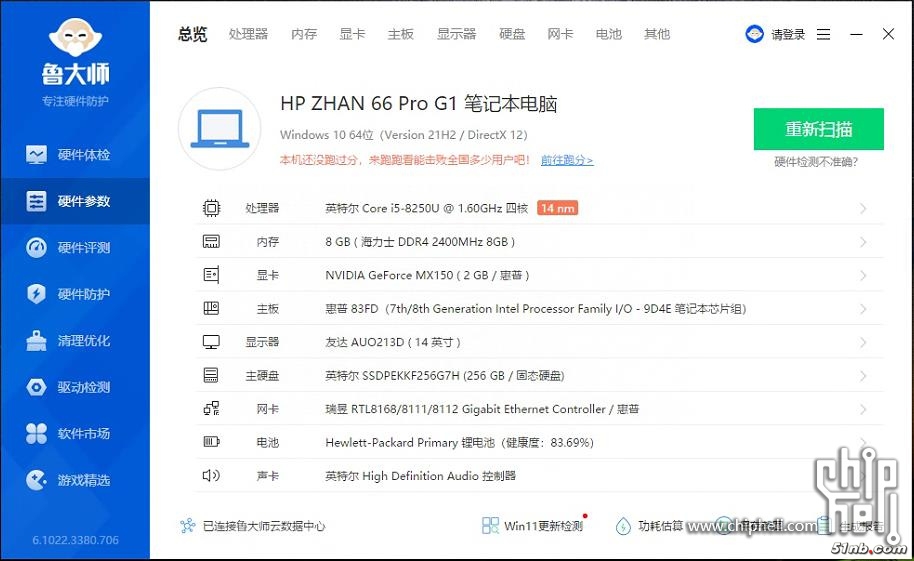Switch to the 处理器 top tab
The height and width of the screenshot is (561, 914).
(x=248, y=34)
